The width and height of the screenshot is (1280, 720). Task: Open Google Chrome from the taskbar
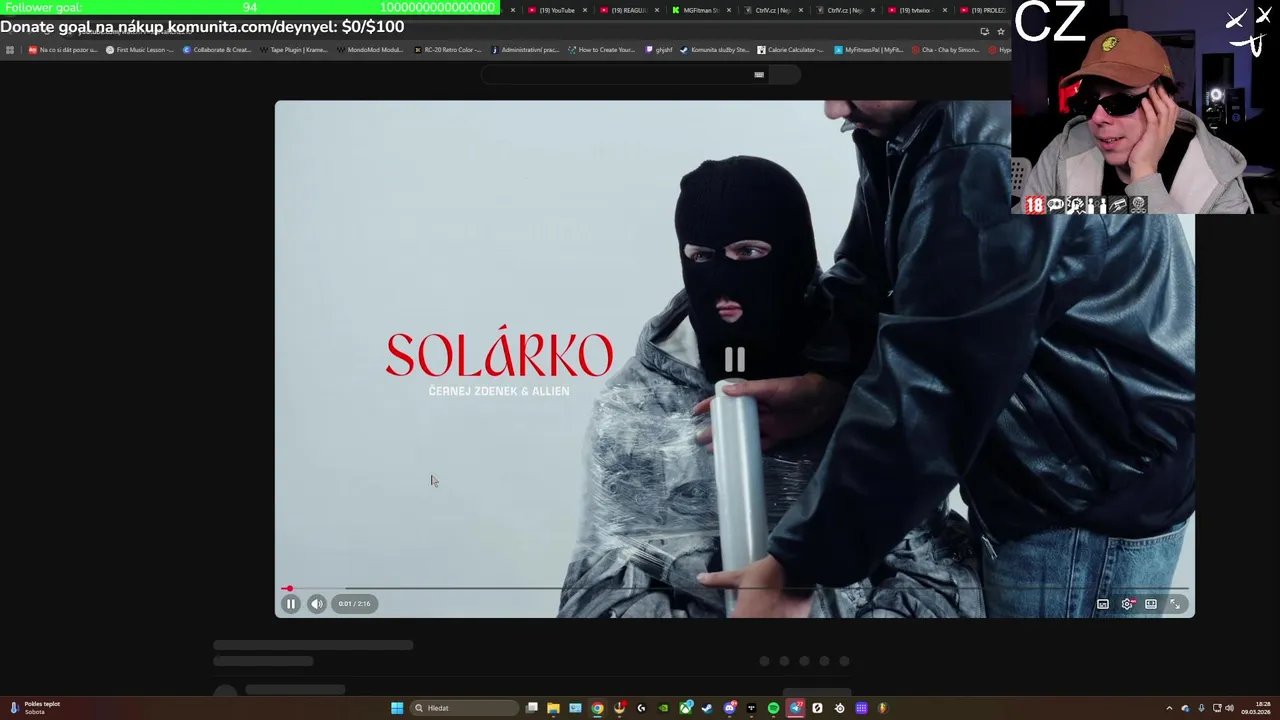(x=597, y=708)
